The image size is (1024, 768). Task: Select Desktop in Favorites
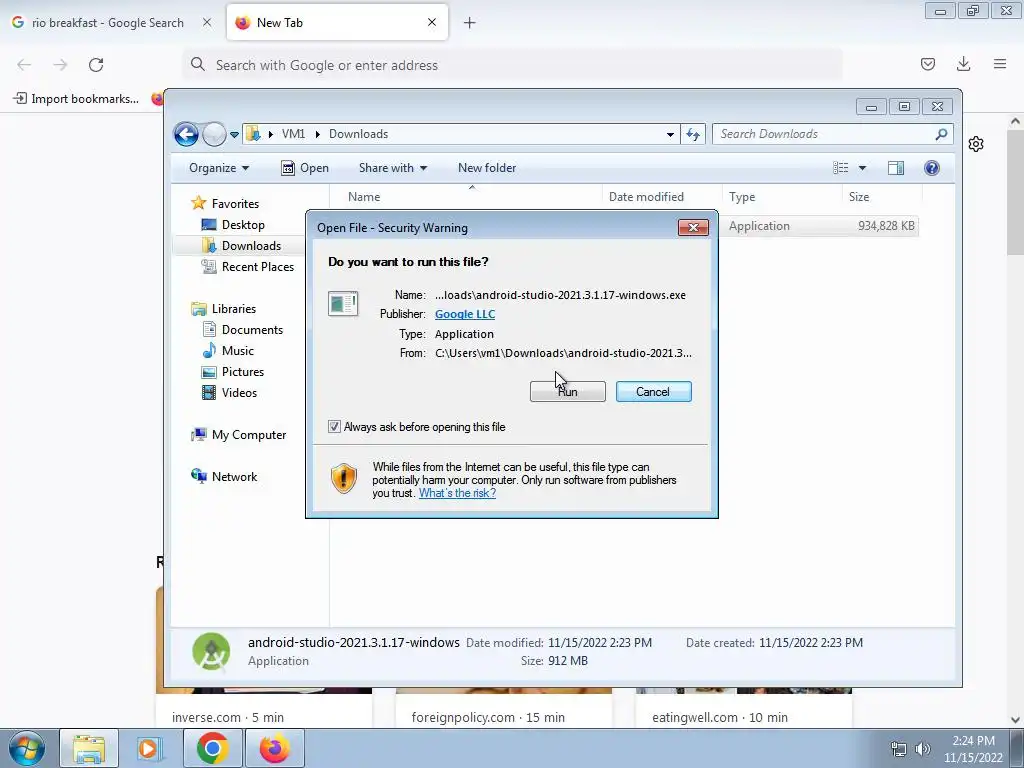coord(243,225)
